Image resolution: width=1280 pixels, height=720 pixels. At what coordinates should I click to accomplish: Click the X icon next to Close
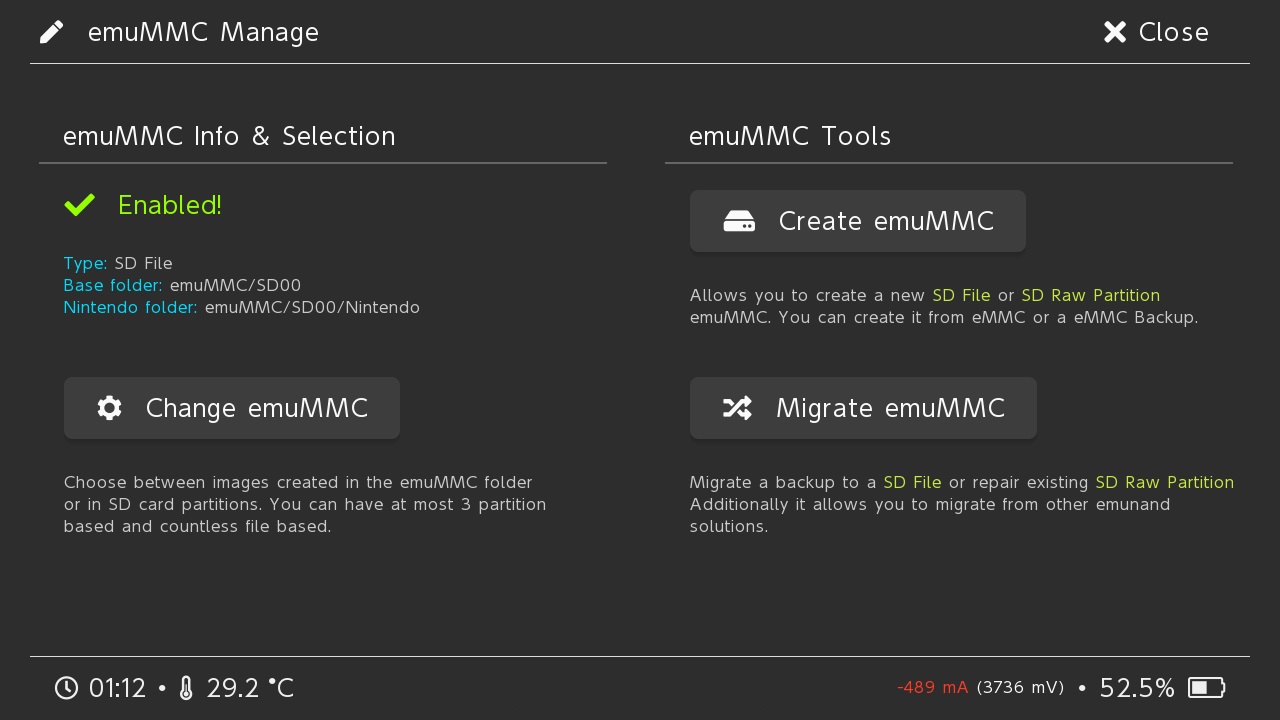tap(1115, 32)
